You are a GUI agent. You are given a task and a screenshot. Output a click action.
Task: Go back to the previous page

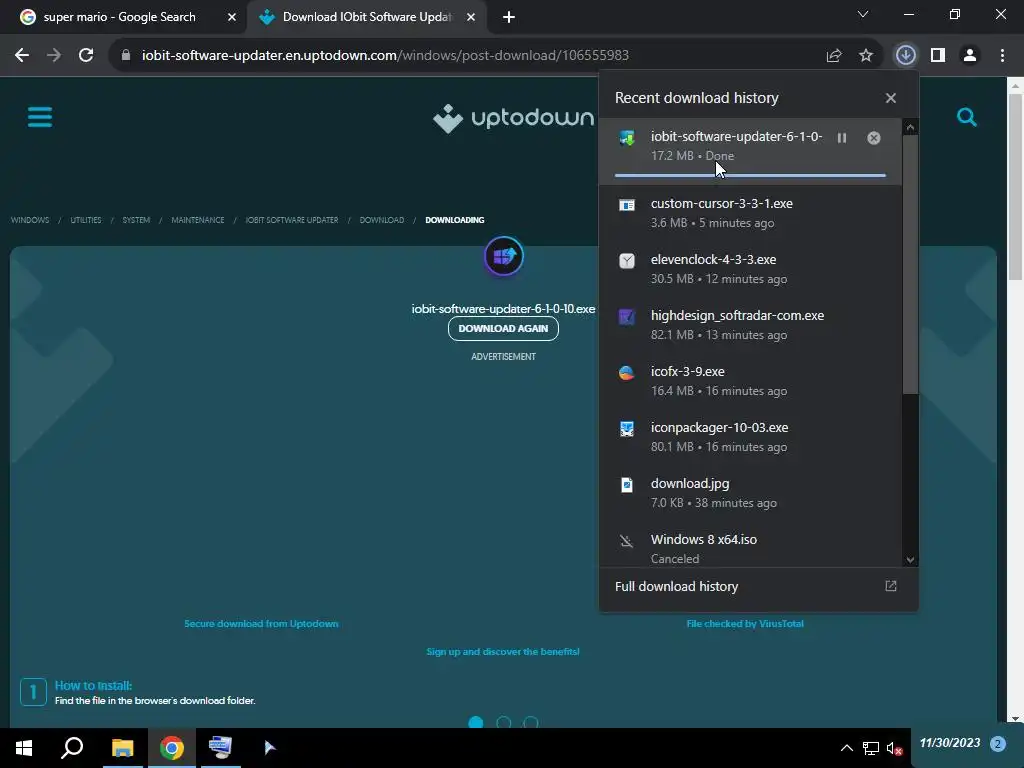[22, 56]
